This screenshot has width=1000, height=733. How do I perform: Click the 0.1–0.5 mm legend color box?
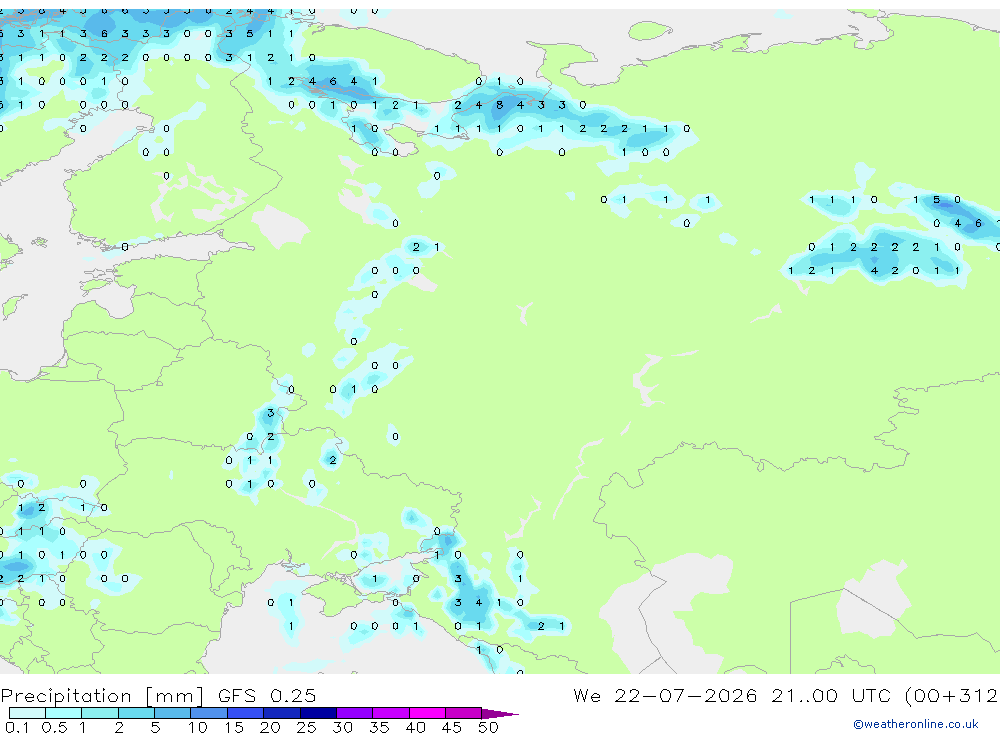click(27, 713)
